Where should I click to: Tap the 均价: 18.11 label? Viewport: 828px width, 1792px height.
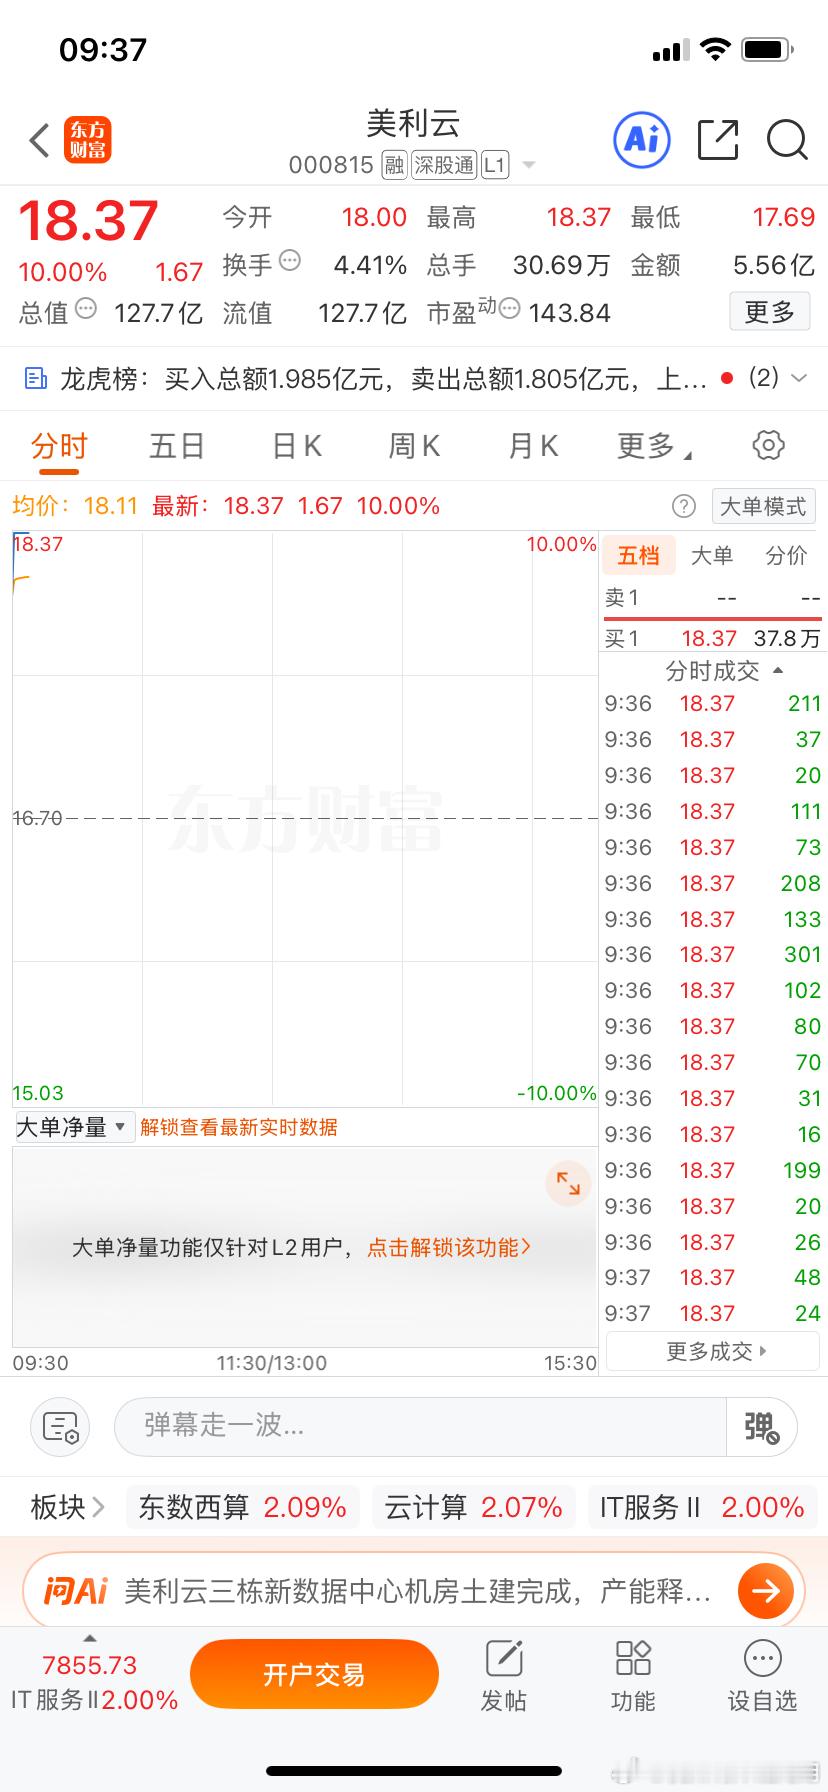(x=75, y=506)
